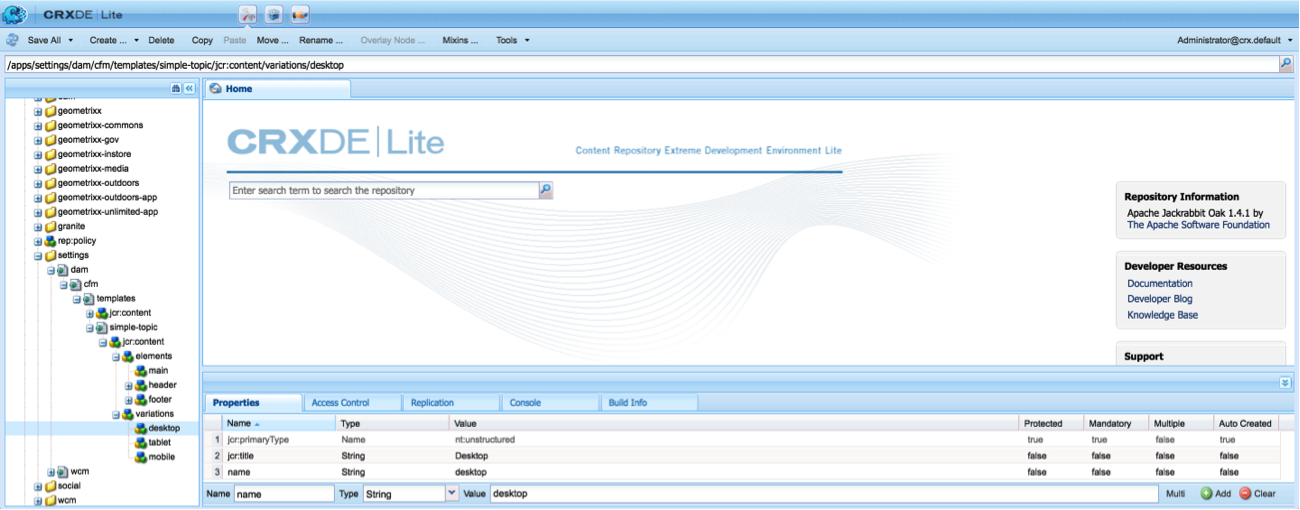The height and width of the screenshot is (510, 1300).
Task: Click the refresh icon beside Save All
Action: tap(13, 41)
